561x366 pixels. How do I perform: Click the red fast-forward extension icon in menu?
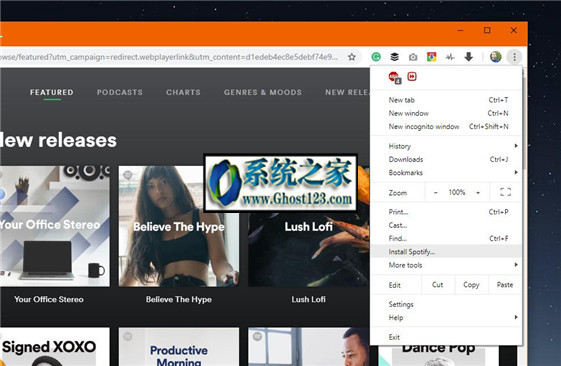coord(412,77)
